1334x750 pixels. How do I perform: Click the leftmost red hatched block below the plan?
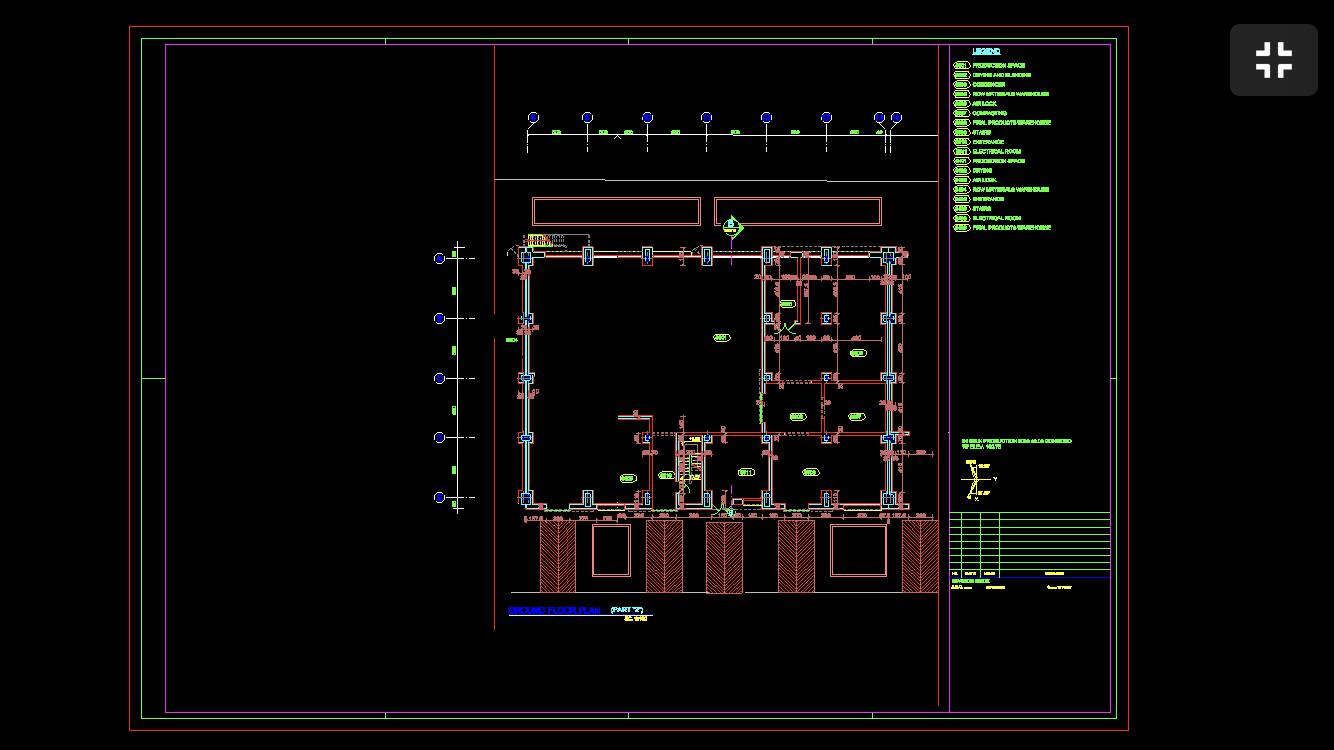[558, 556]
